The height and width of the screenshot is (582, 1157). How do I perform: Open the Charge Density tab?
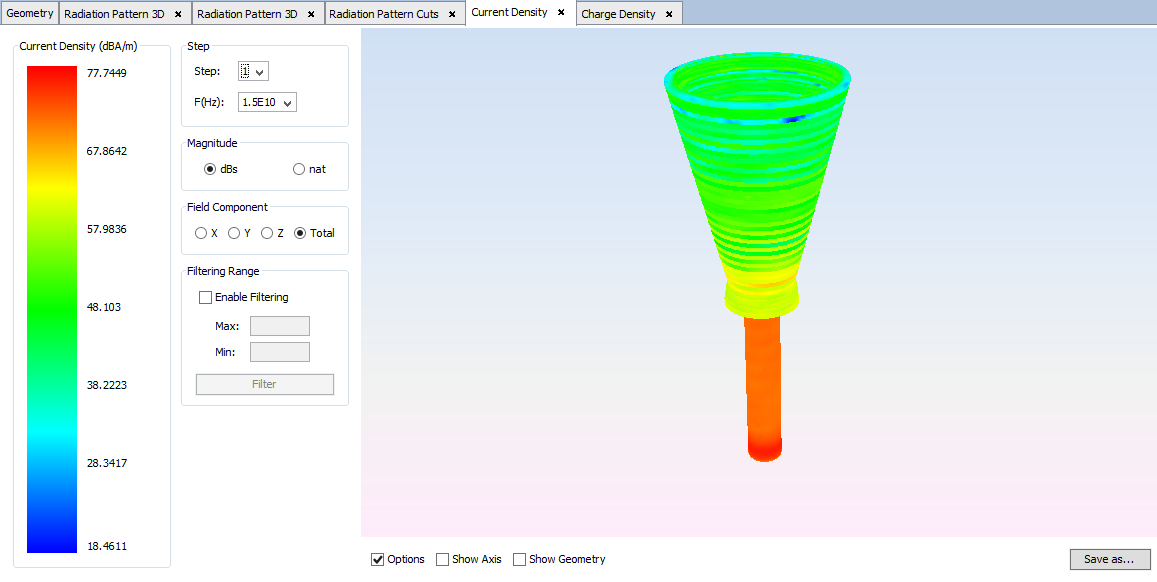[x=618, y=14]
